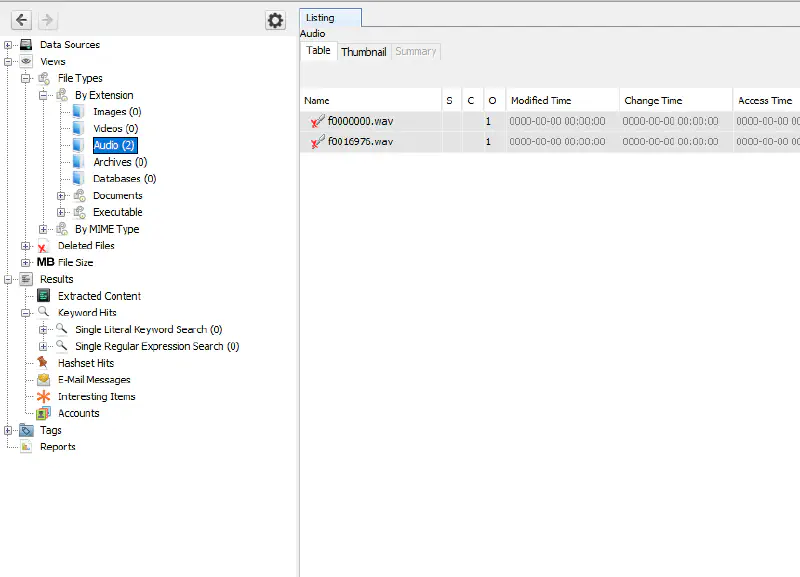Viewport: 800px width, 577px height.
Task: Select the f0016975.wav file row
Action: (x=360, y=142)
